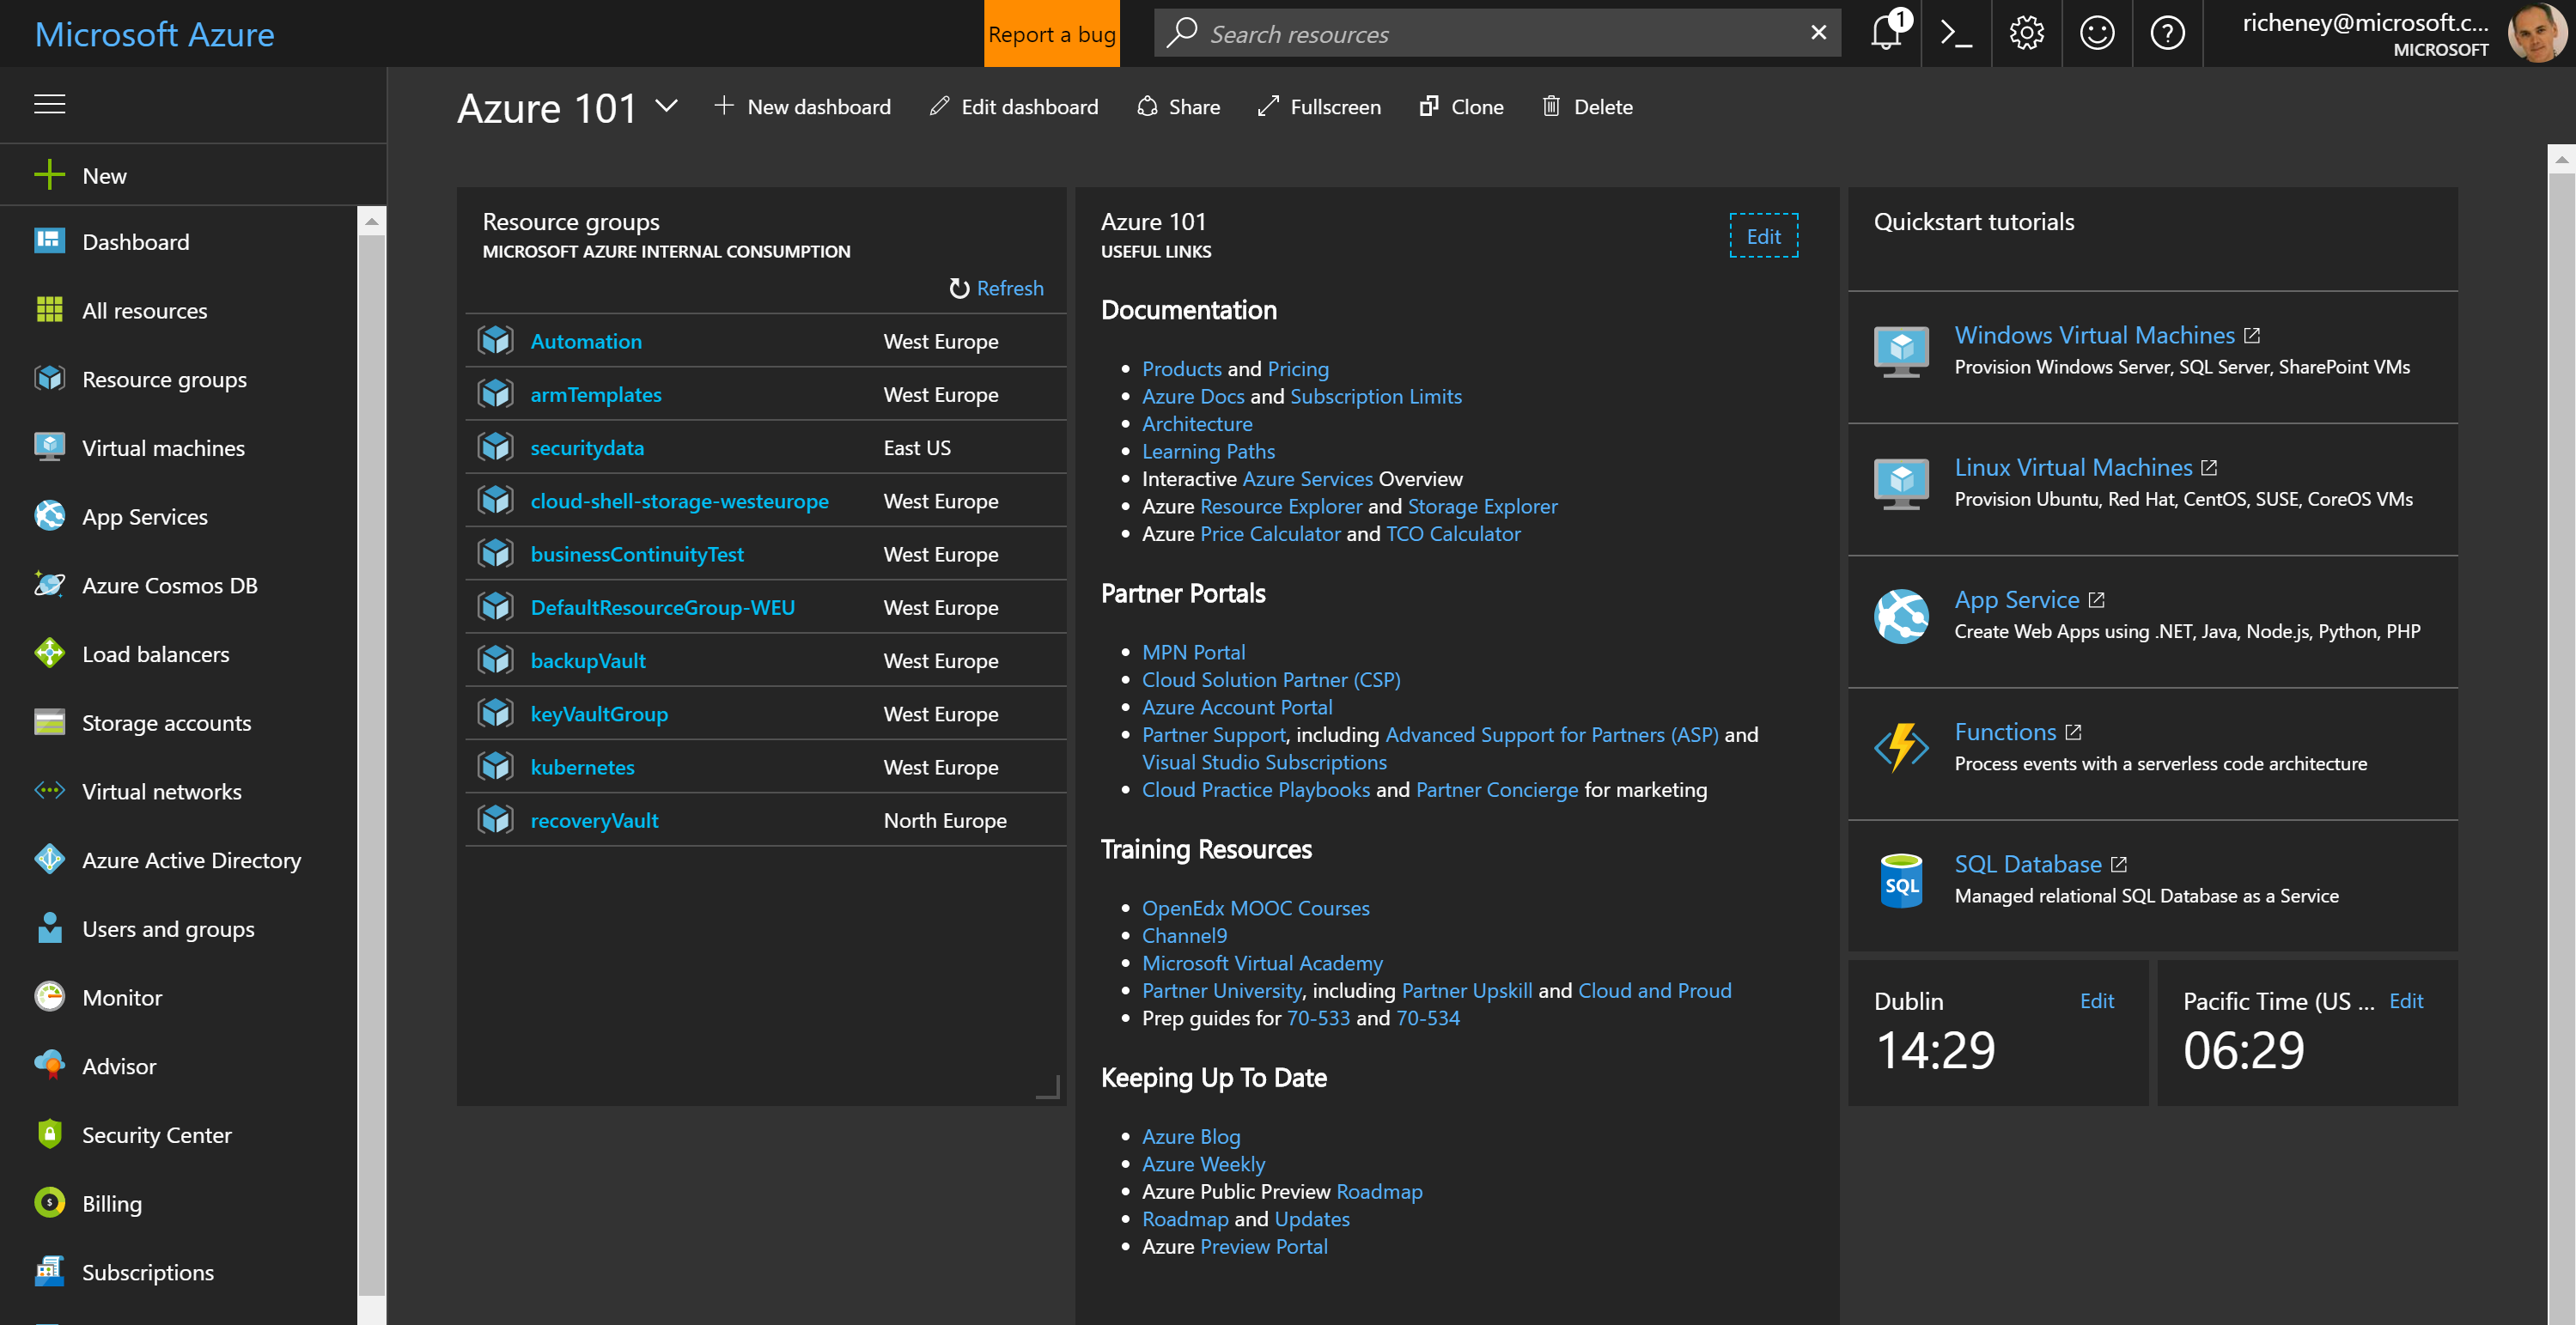
Task: Click the Load balancers sidebar icon
Action: (49, 654)
